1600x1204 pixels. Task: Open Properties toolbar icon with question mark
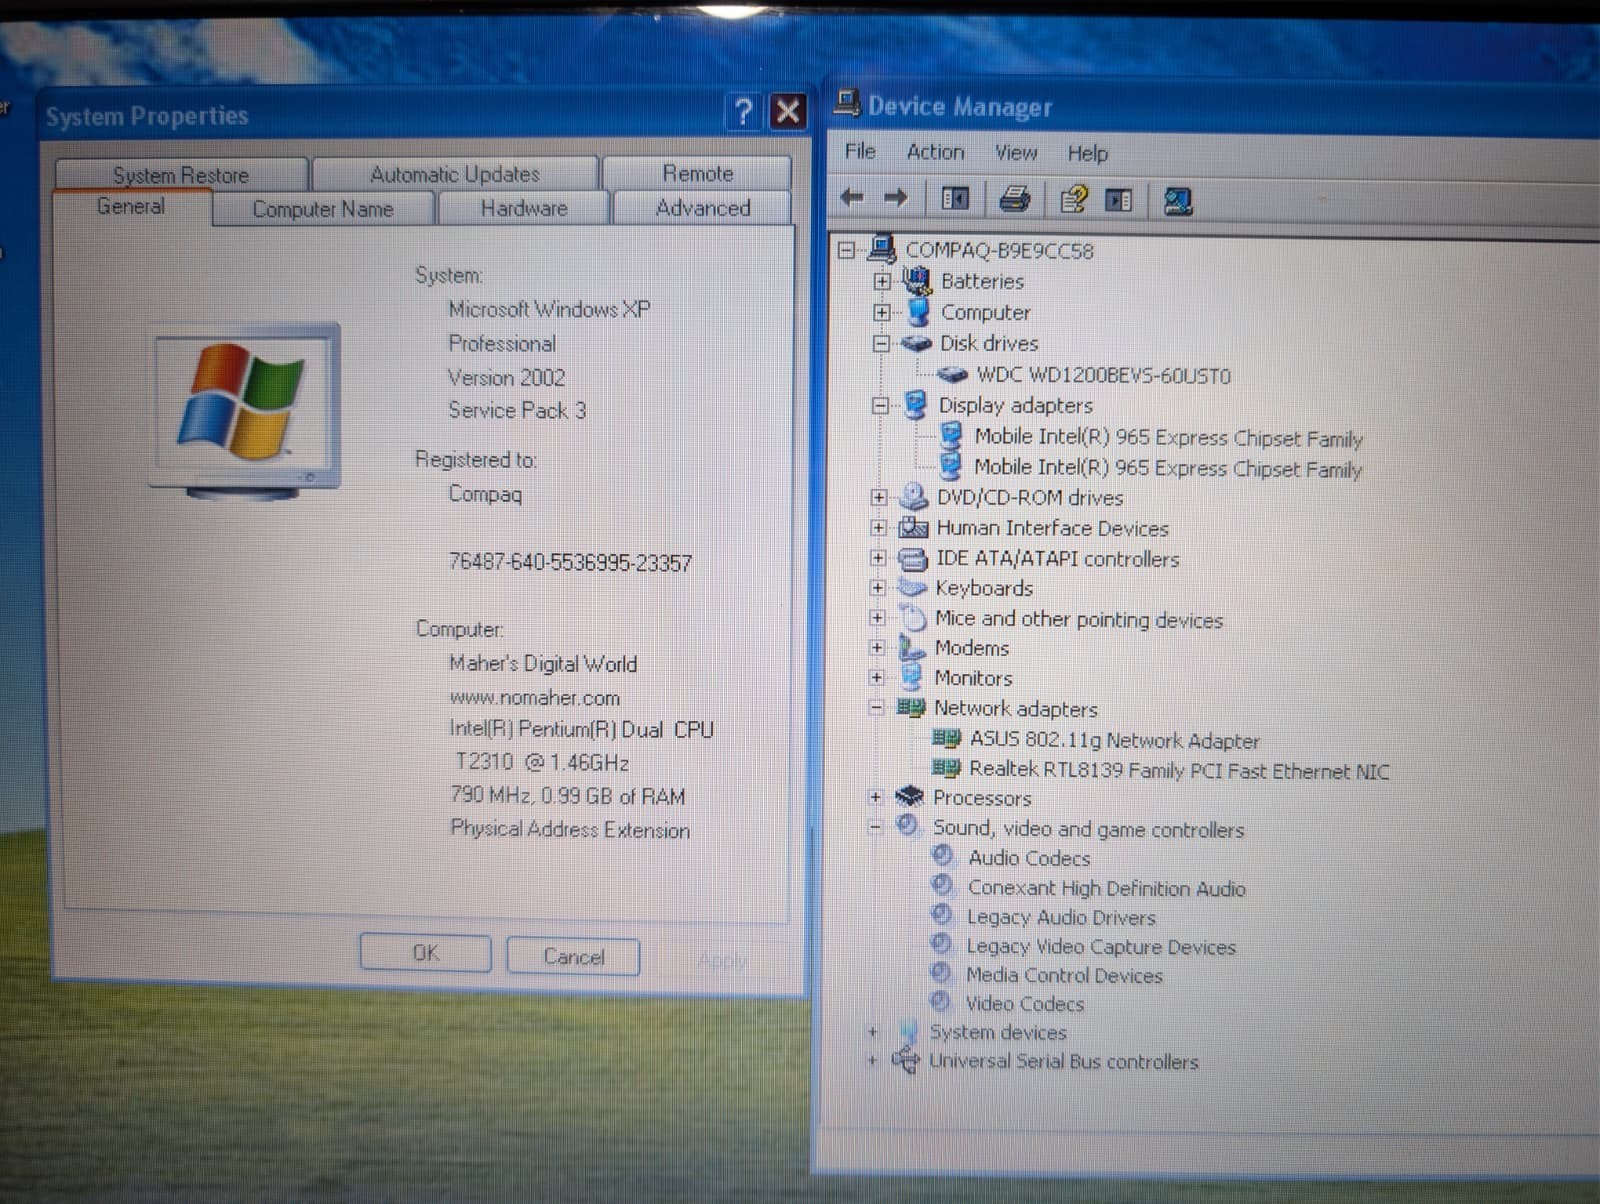(1073, 200)
